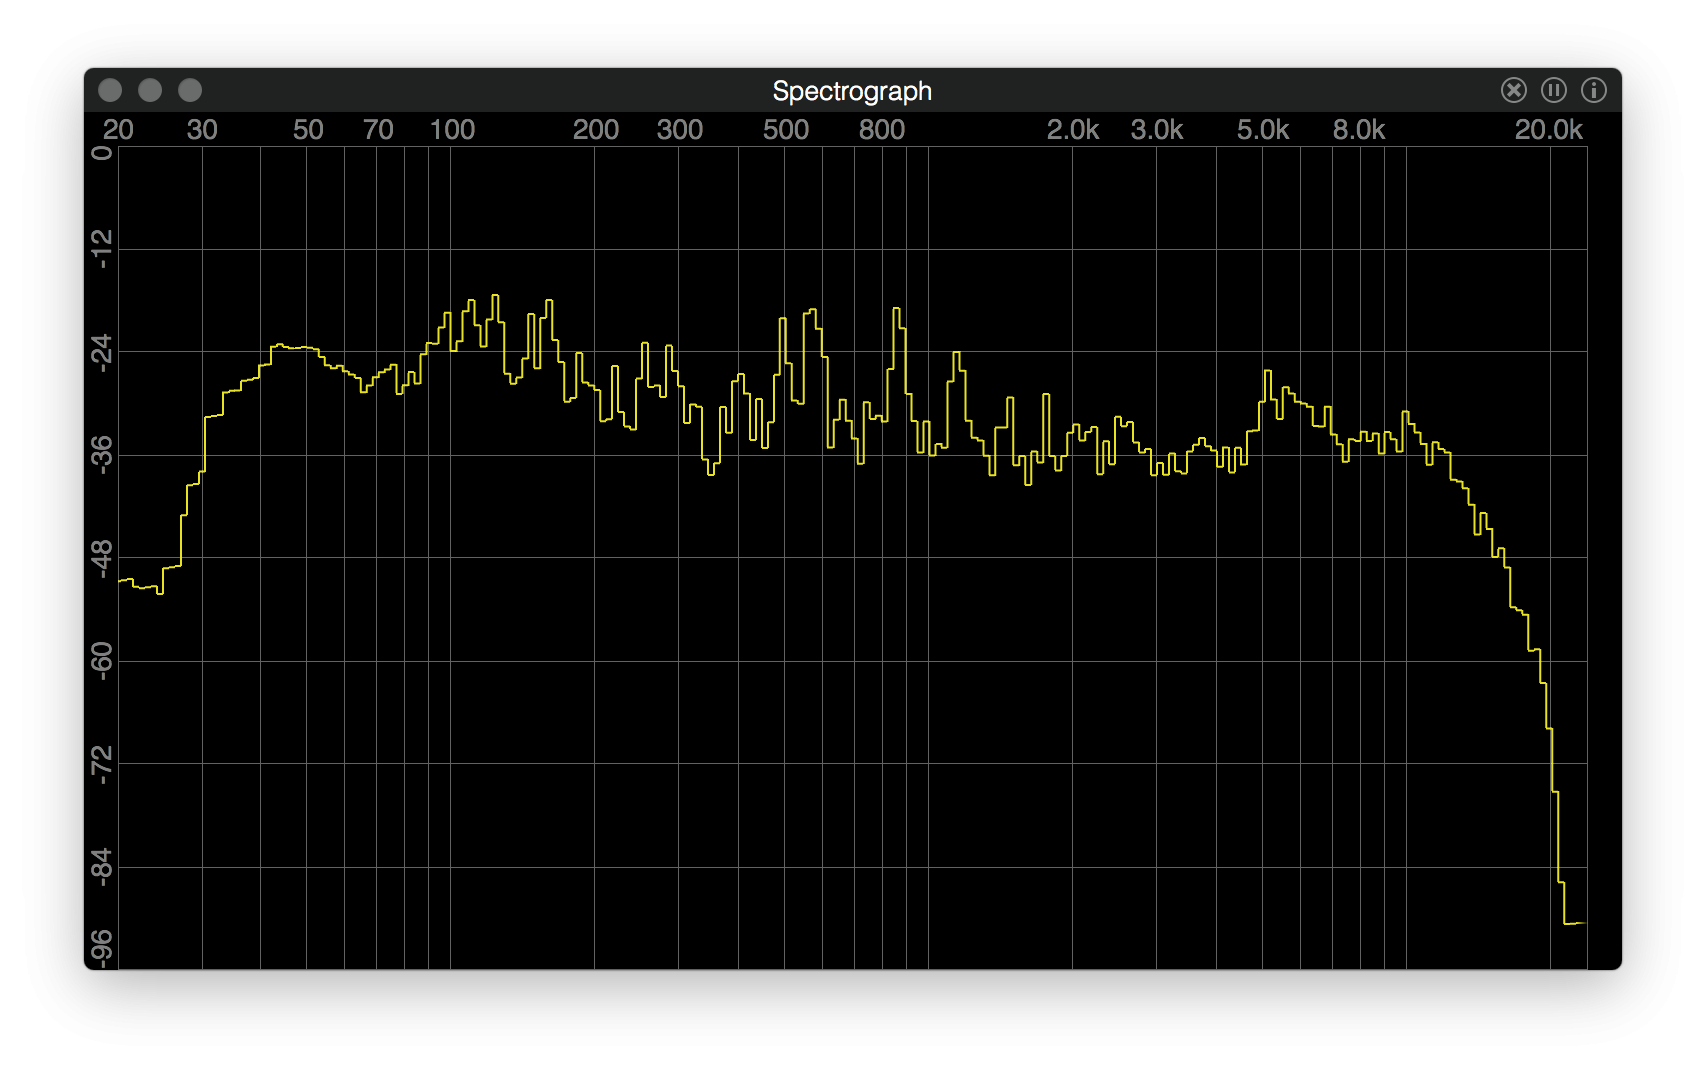This screenshot has width=1706, height=1070.
Task: Click the 500 frequency label
Action: pyautogui.click(x=786, y=129)
